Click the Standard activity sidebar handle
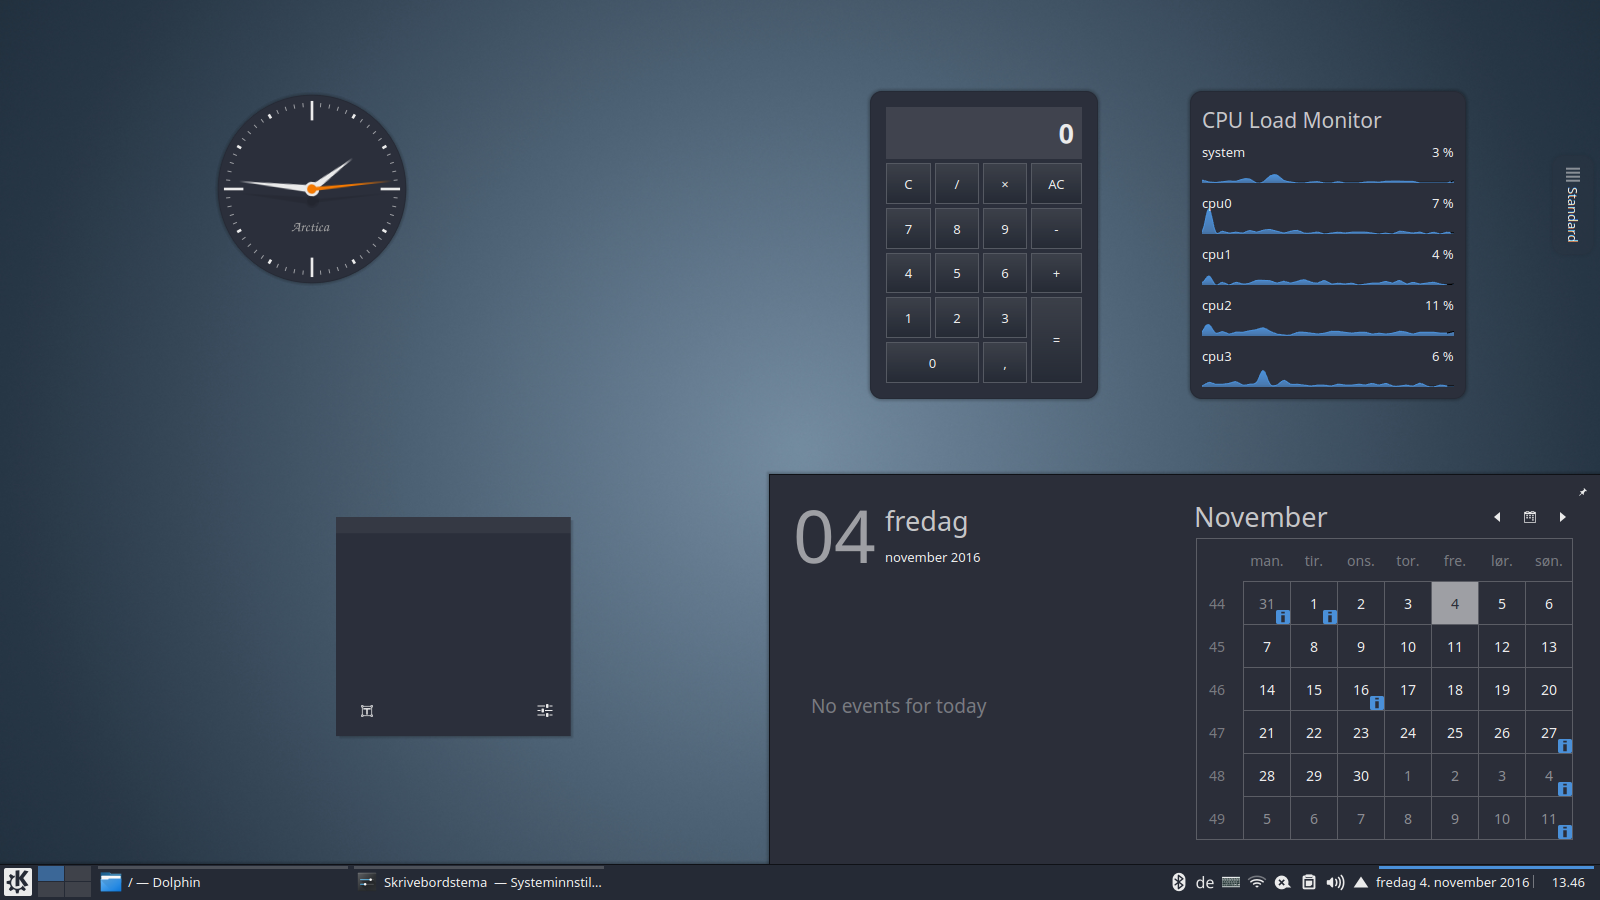 [x=1573, y=205]
